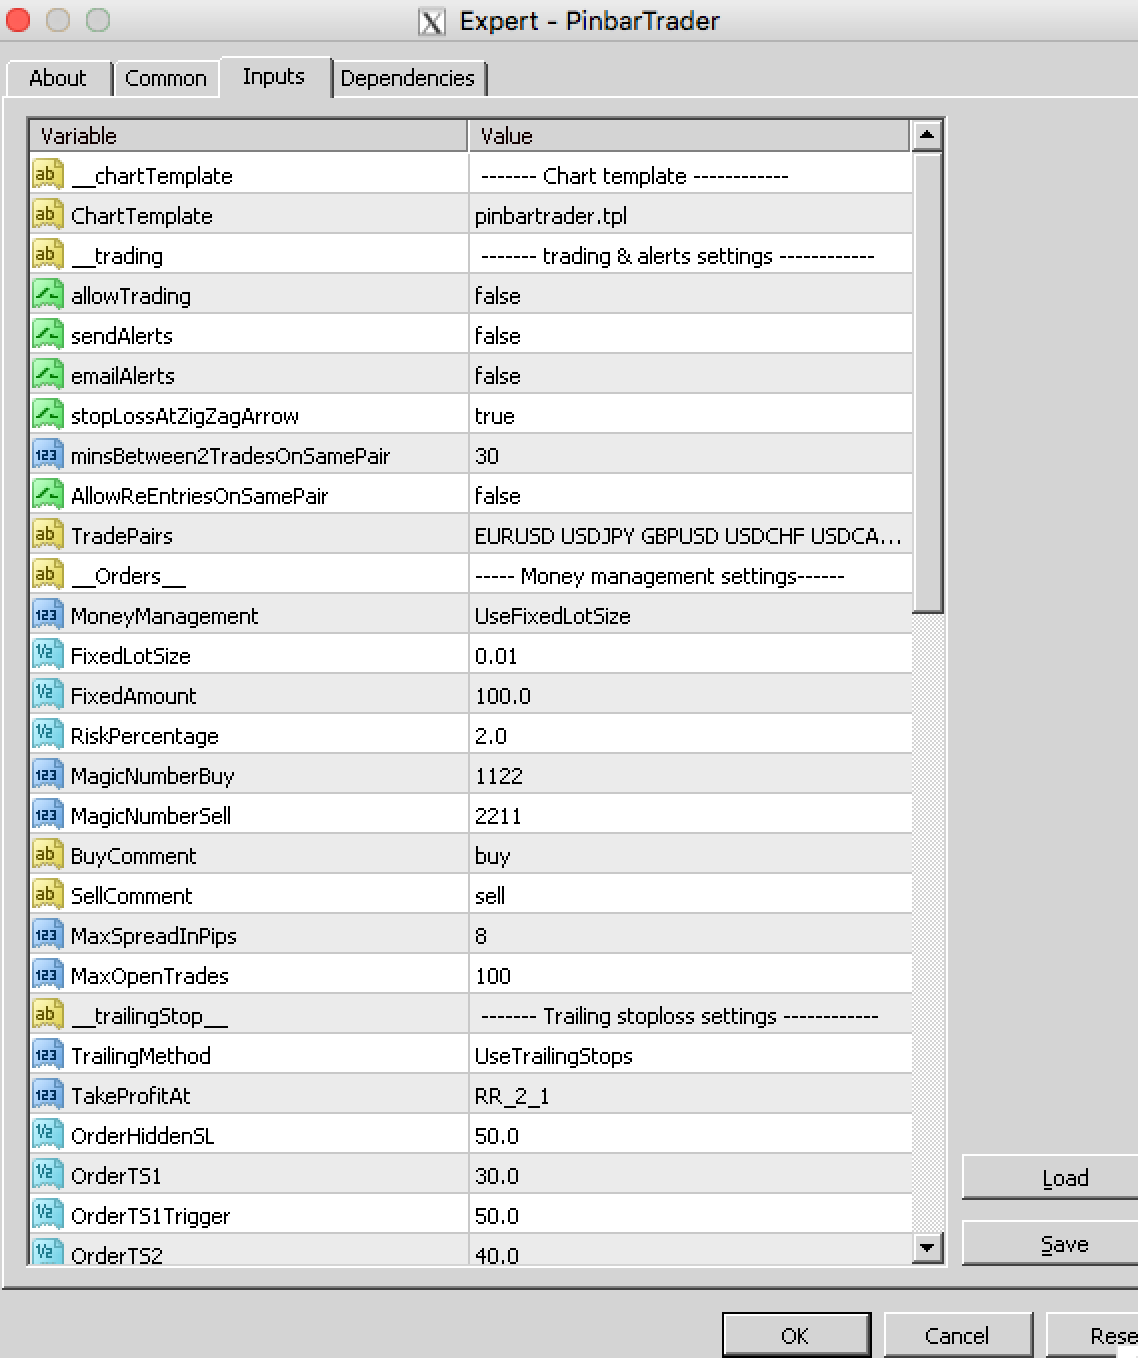This screenshot has width=1138, height=1358.
Task: Edit the MaxSpreadInPips value 8
Action: pos(690,935)
